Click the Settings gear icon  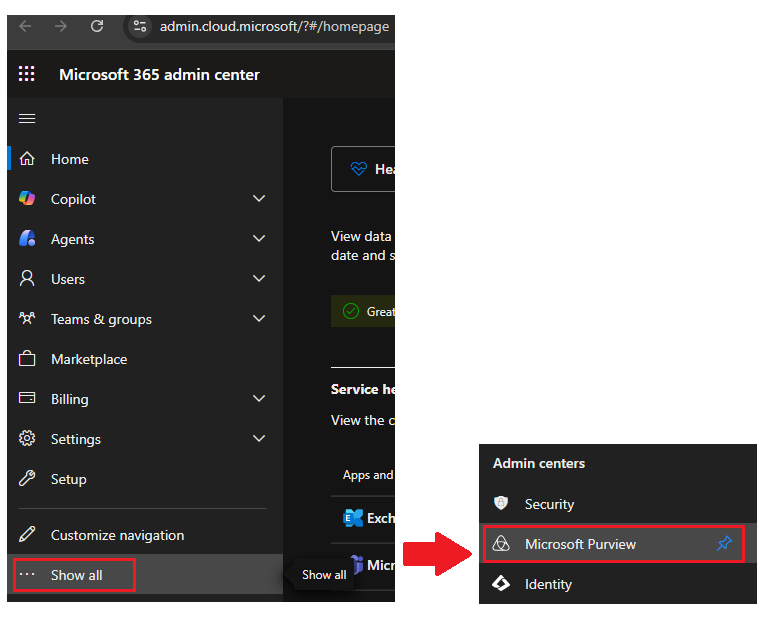pos(27,438)
